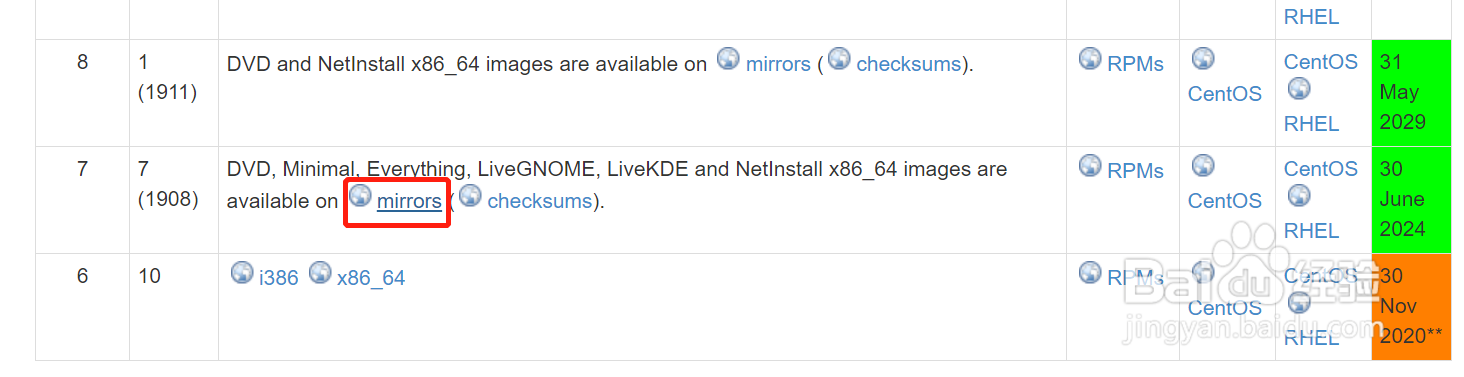The width and height of the screenshot is (1464, 377).
Task: Click globe icon beside RPMs in version 8 row
Action: [x=1090, y=58]
